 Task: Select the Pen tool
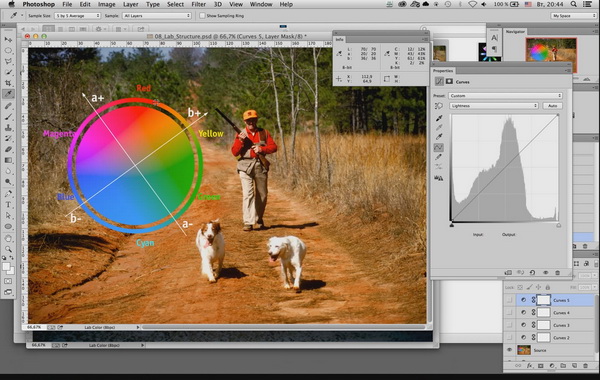point(8,194)
